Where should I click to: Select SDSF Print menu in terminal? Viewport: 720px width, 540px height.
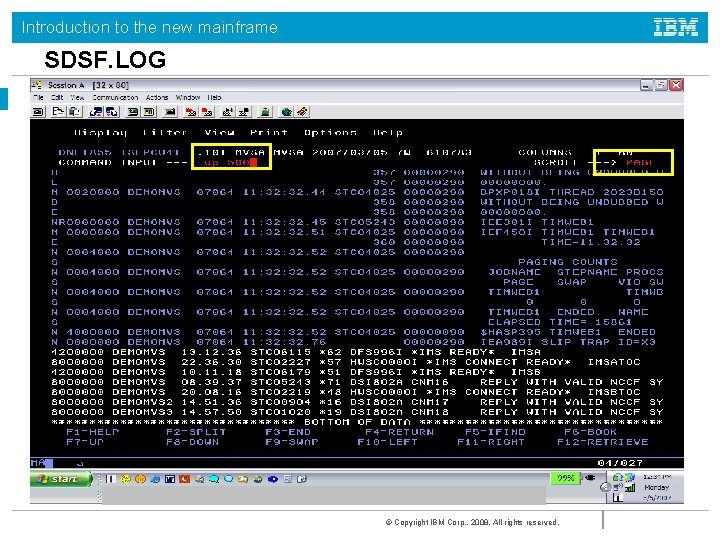[x=269, y=133]
